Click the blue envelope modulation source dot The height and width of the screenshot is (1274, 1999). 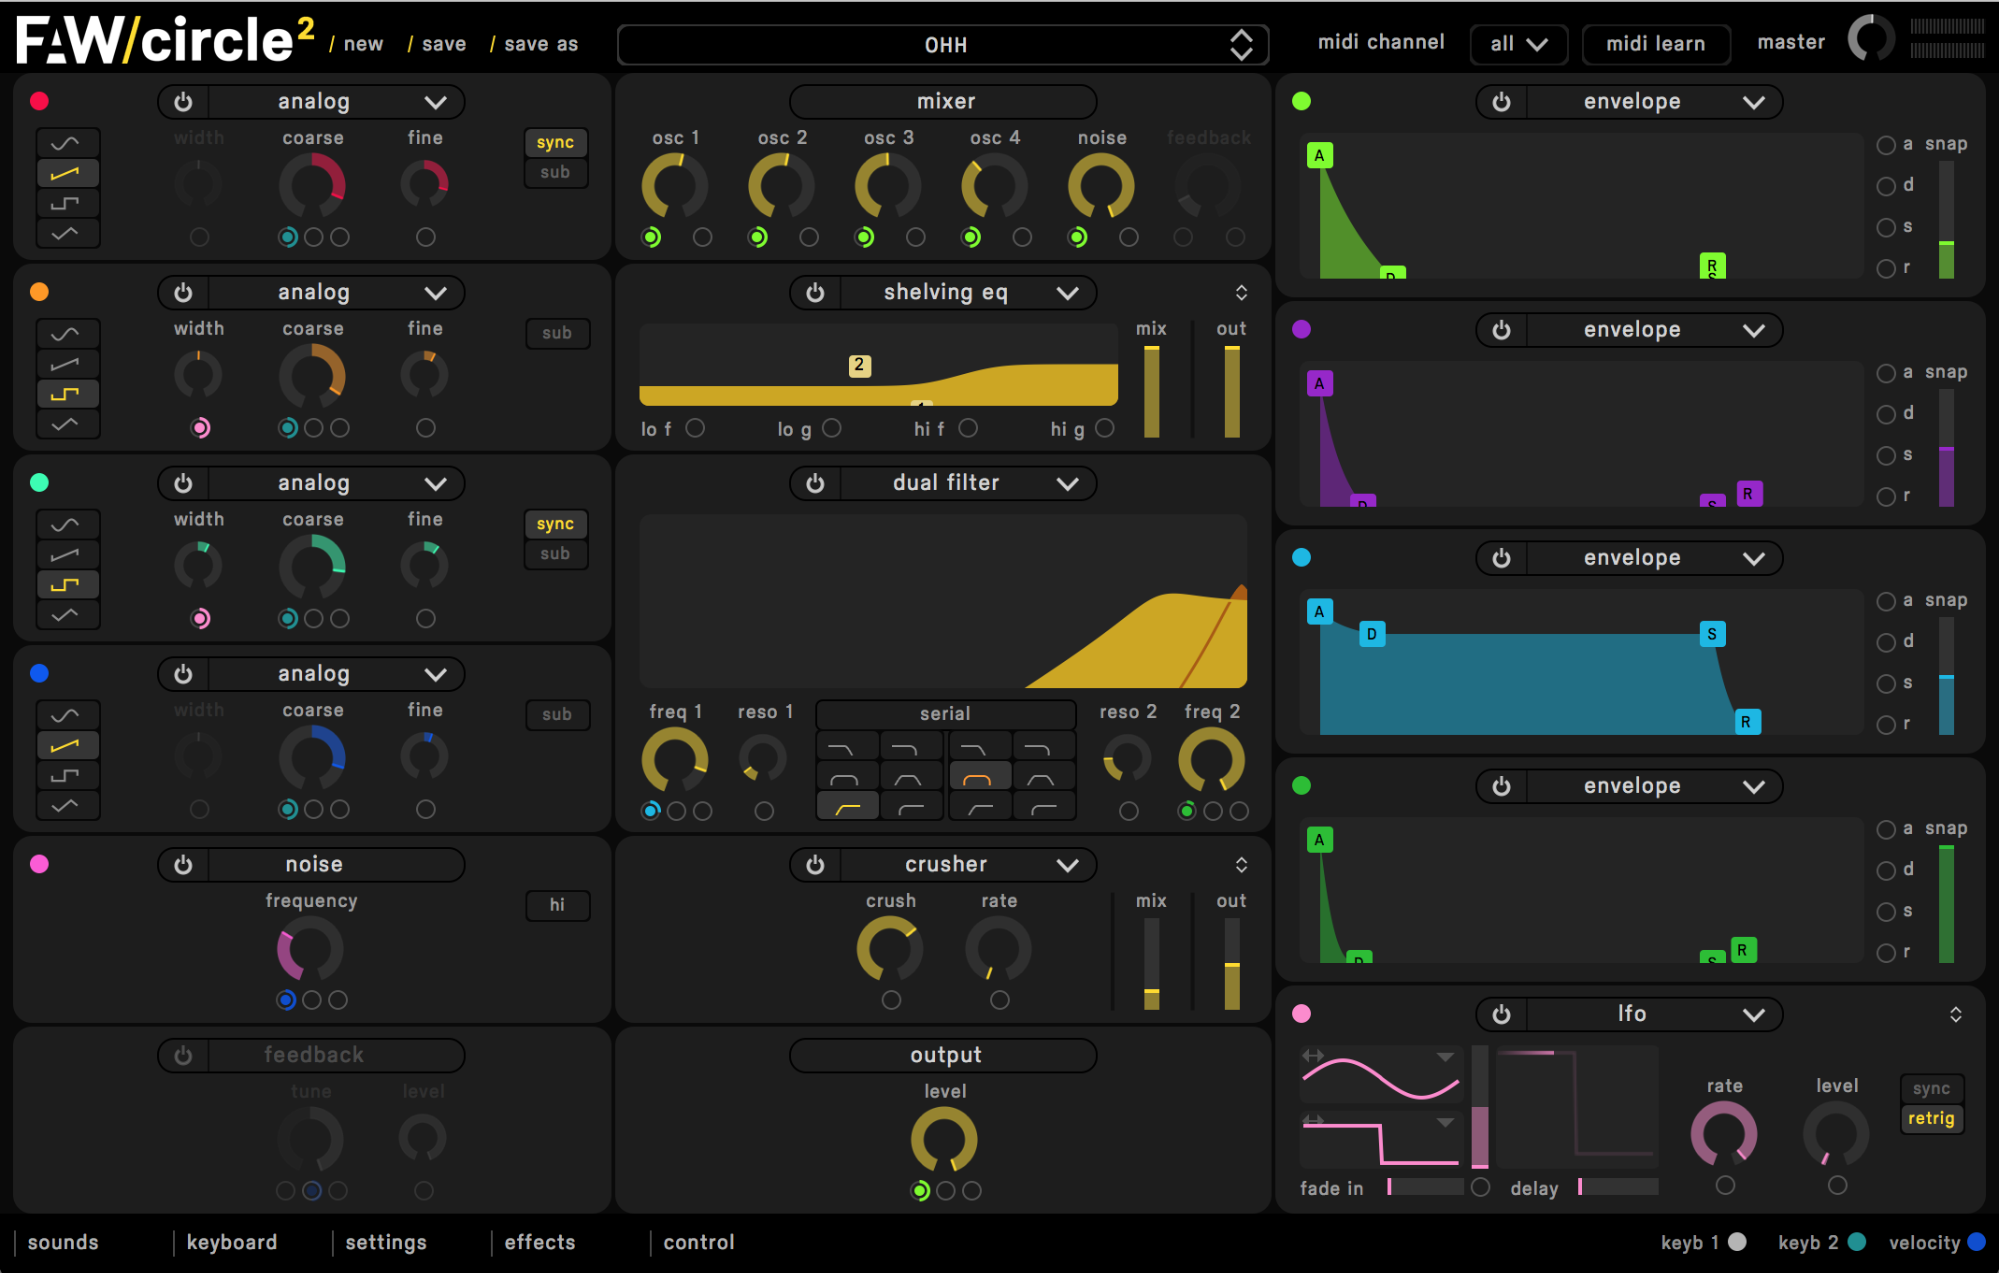coord(1301,558)
